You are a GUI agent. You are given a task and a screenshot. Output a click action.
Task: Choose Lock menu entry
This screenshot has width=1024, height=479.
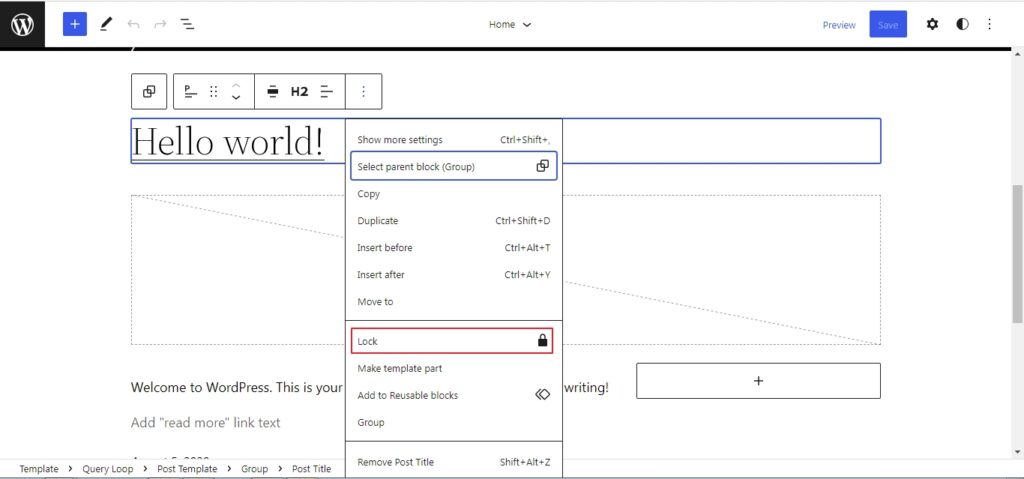point(452,341)
